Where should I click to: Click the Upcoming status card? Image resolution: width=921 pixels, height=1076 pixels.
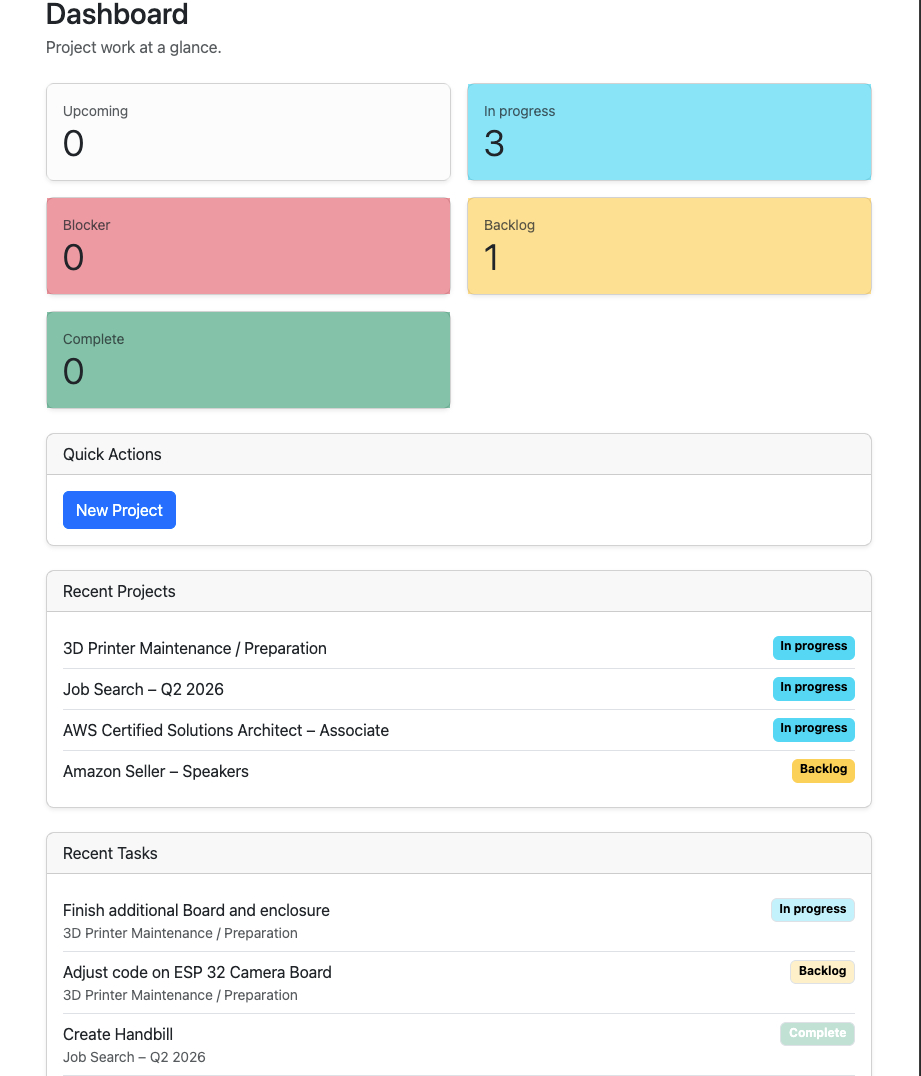tap(248, 131)
